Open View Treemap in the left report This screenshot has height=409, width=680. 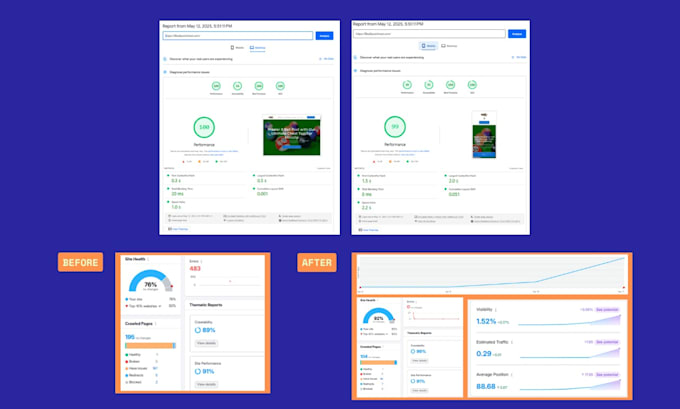[x=178, y=229]
